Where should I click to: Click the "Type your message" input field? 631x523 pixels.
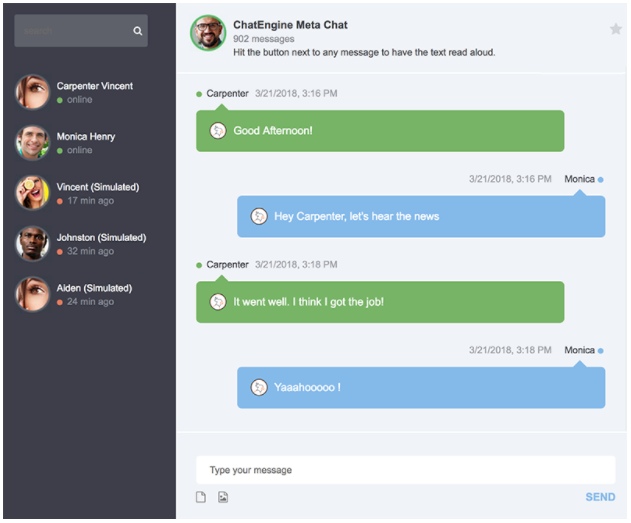pos(405,470)
